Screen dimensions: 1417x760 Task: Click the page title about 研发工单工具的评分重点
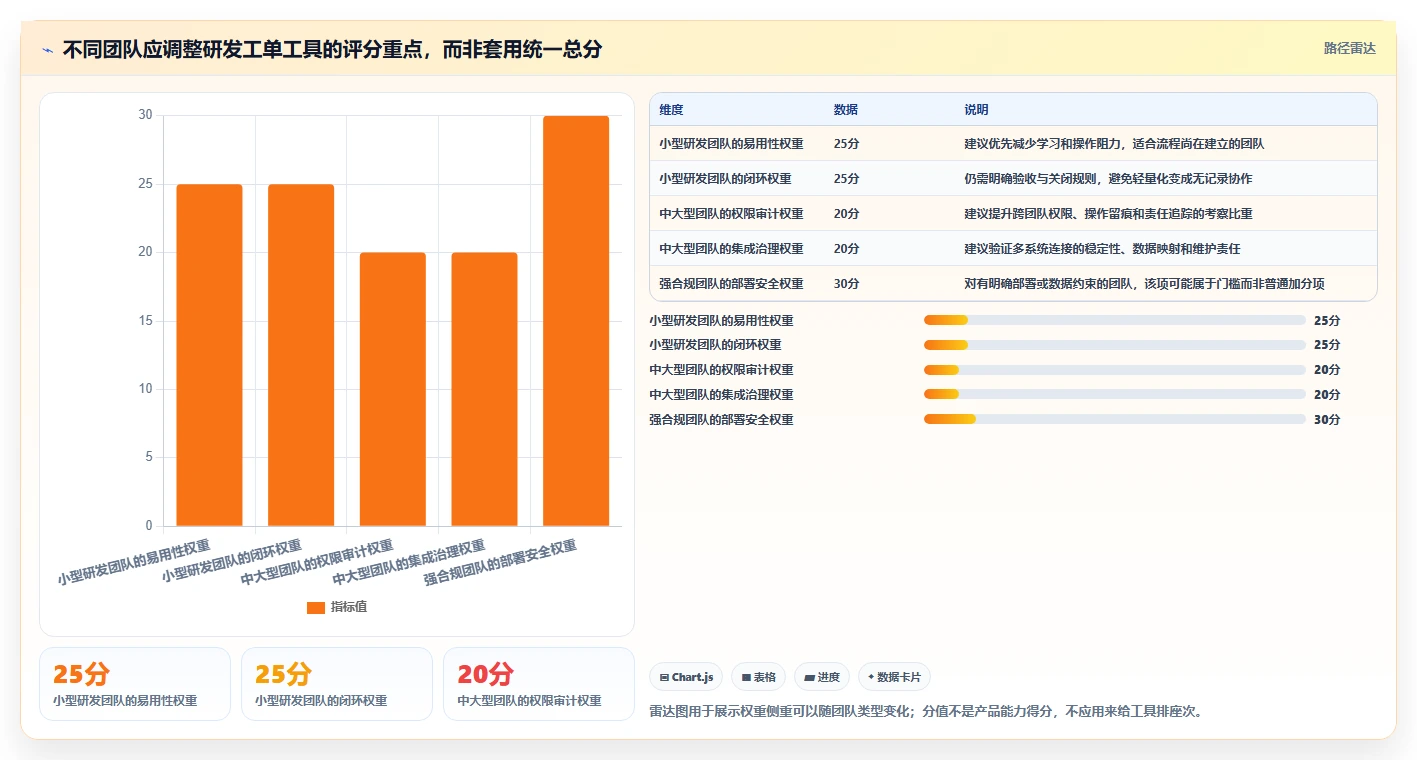click(332, 50)
